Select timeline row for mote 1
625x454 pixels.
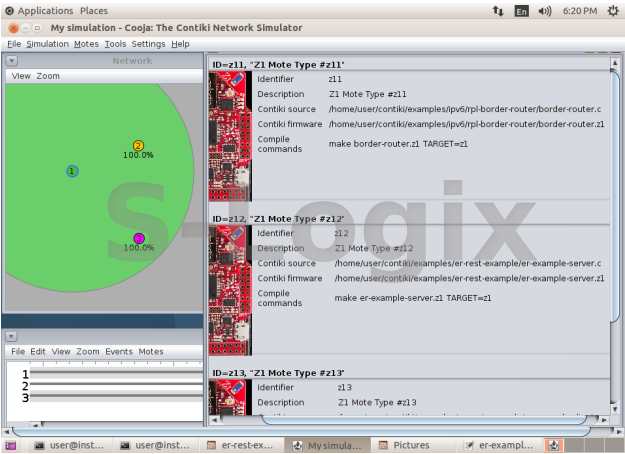(x=116, y=374)
